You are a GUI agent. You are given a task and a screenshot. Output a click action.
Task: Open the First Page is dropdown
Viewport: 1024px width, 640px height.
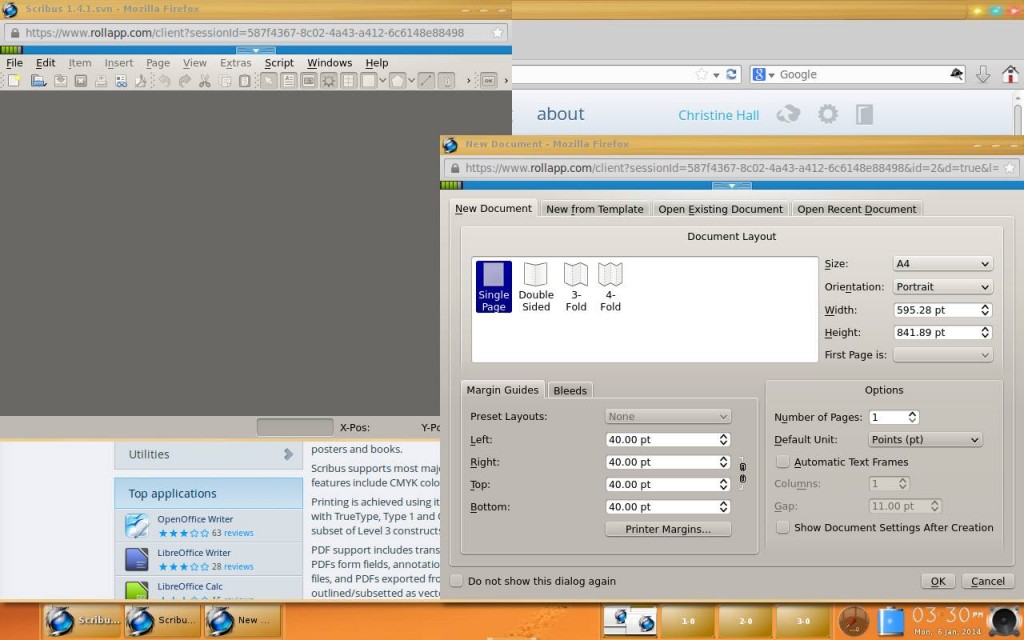pos(942,355)
